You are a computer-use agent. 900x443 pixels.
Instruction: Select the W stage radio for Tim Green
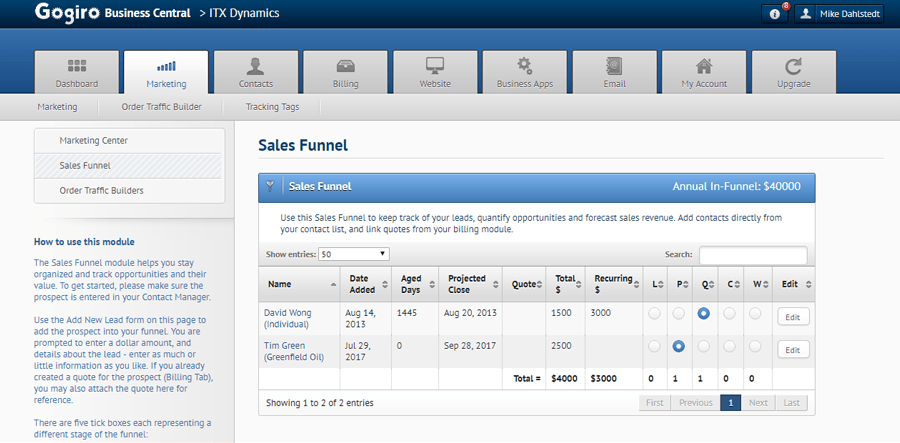click(755, 346)
